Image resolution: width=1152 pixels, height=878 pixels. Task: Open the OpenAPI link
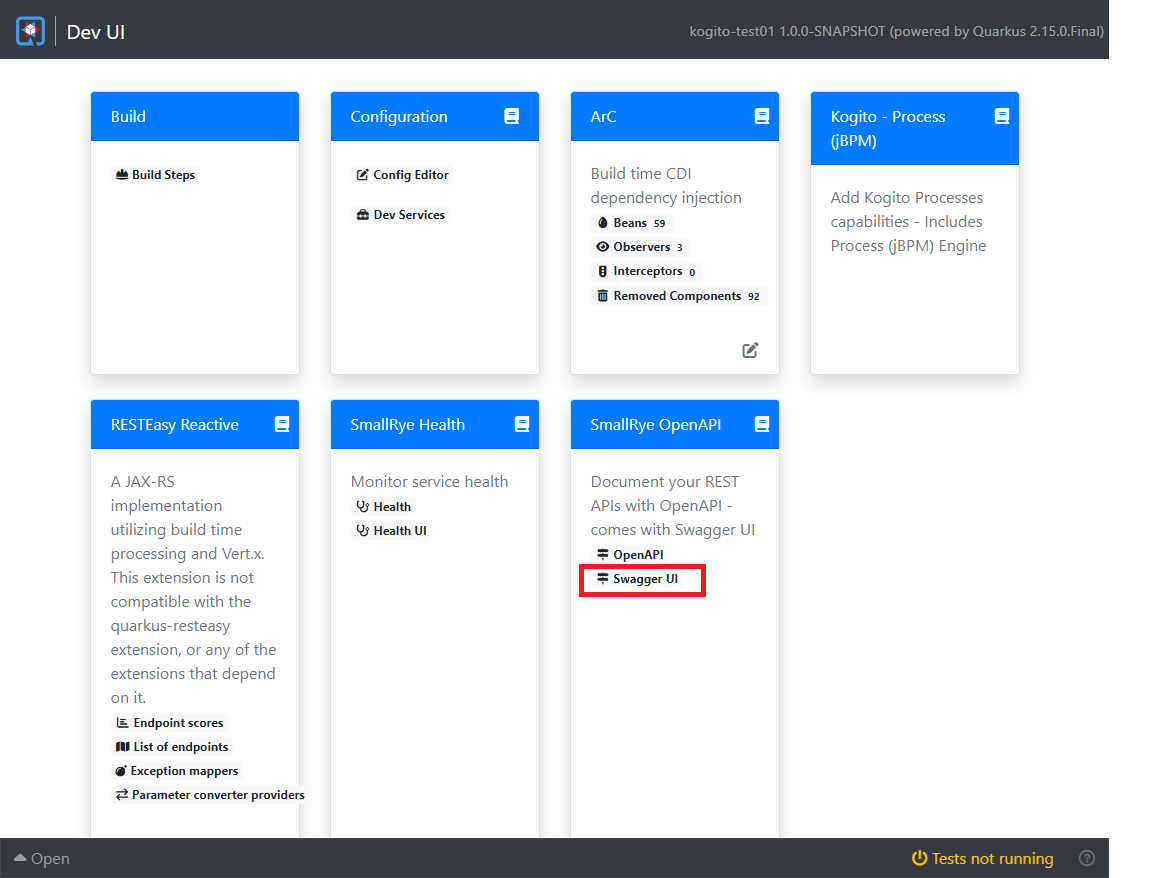[x=630, y=555]
